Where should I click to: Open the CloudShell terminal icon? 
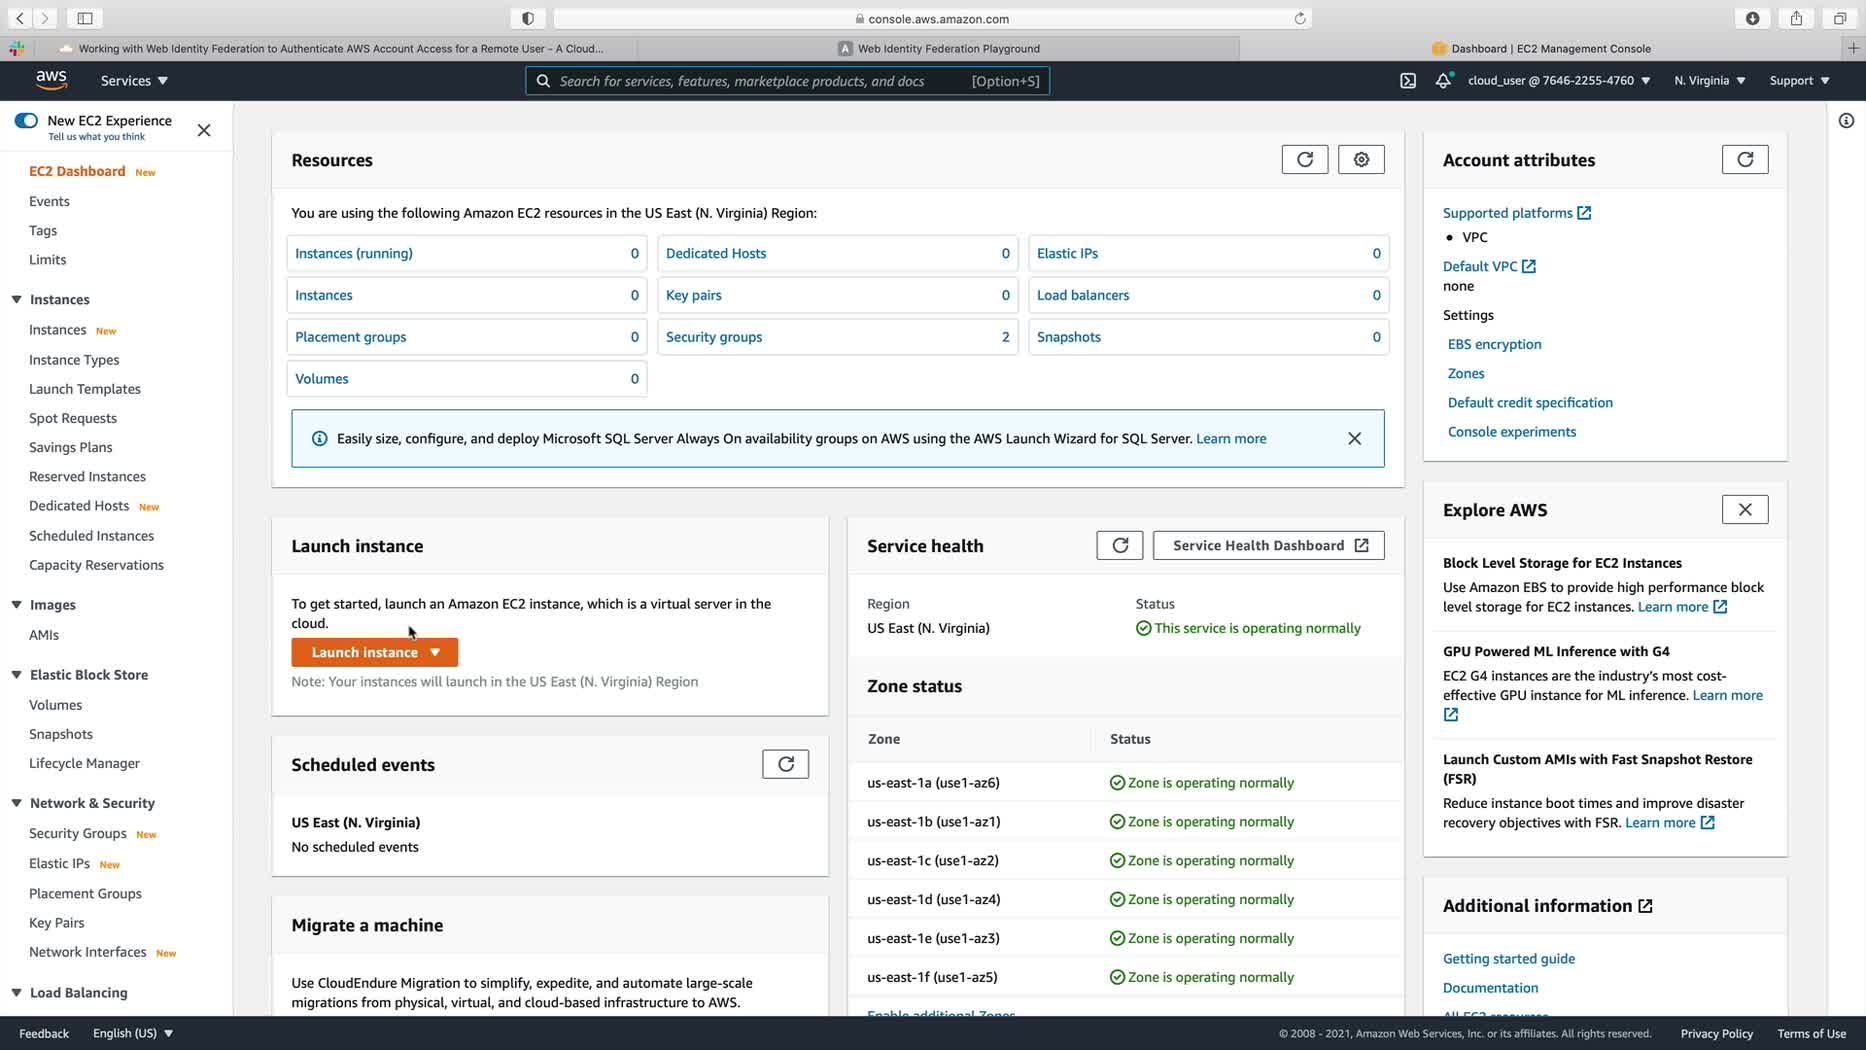tap(1408, 81)
